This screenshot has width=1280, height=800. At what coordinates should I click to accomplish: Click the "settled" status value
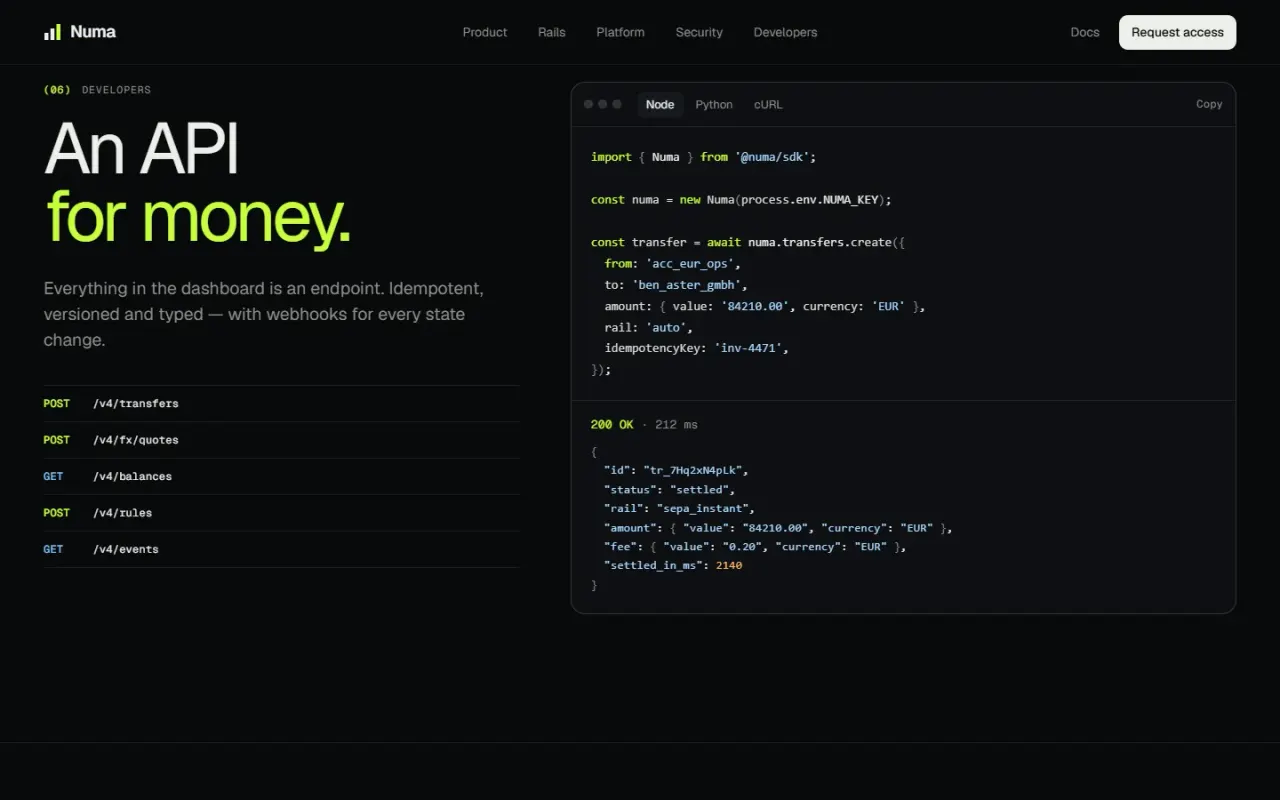pos(697,490)
